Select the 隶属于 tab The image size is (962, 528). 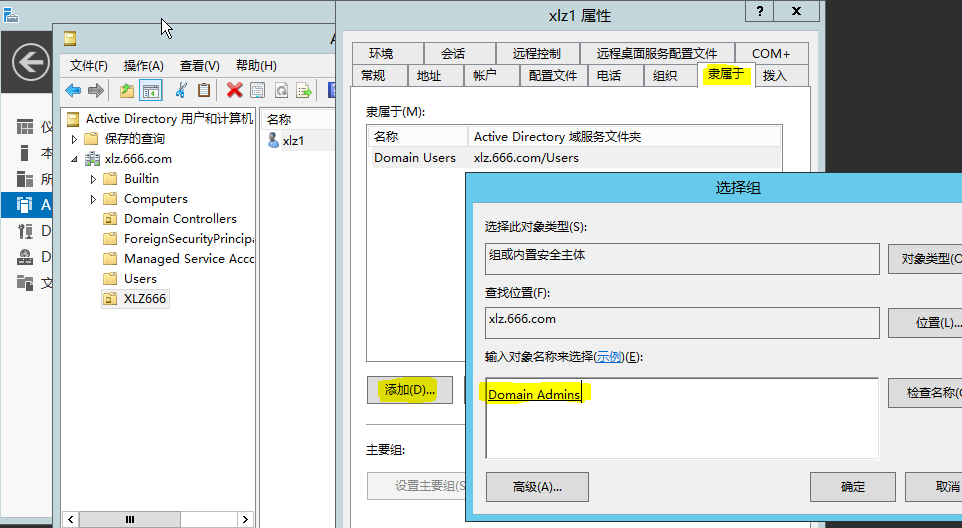pyautogui.click(x=726, y=74)
